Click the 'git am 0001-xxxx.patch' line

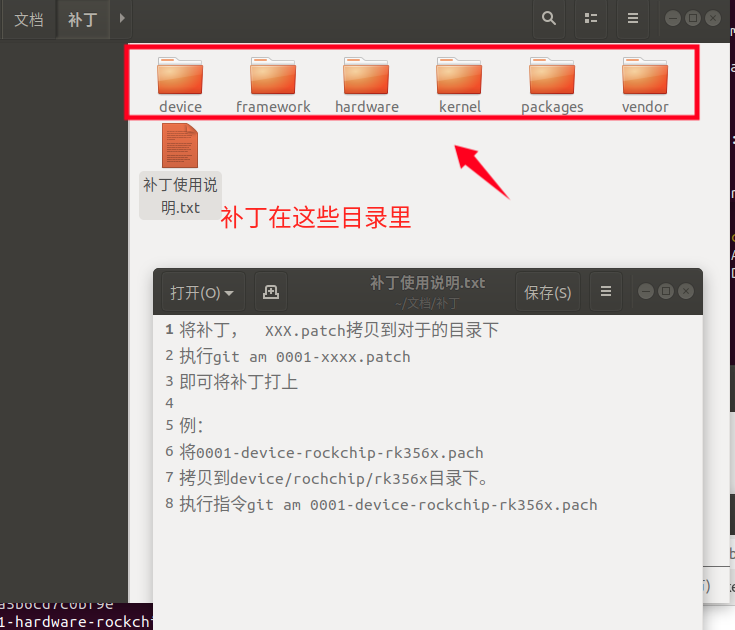[295, 357]
